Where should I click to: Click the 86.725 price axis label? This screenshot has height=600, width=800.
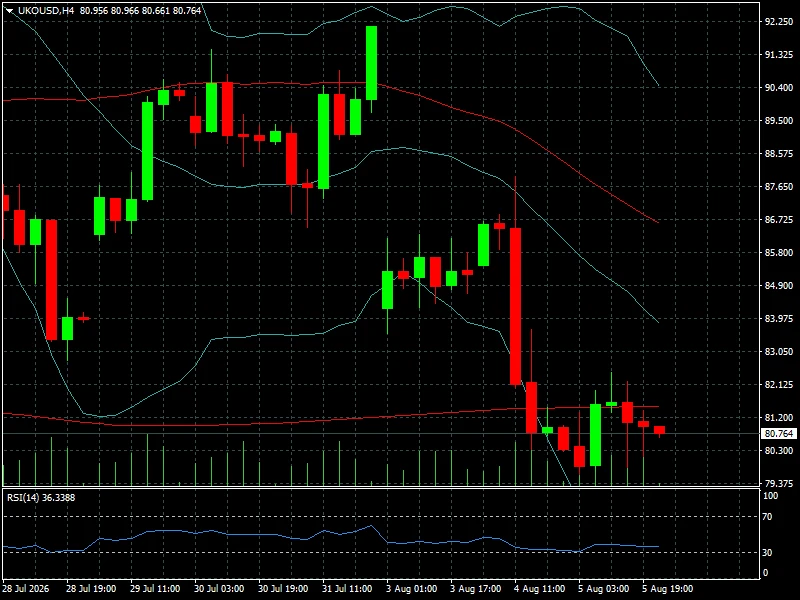pos(779,220)
